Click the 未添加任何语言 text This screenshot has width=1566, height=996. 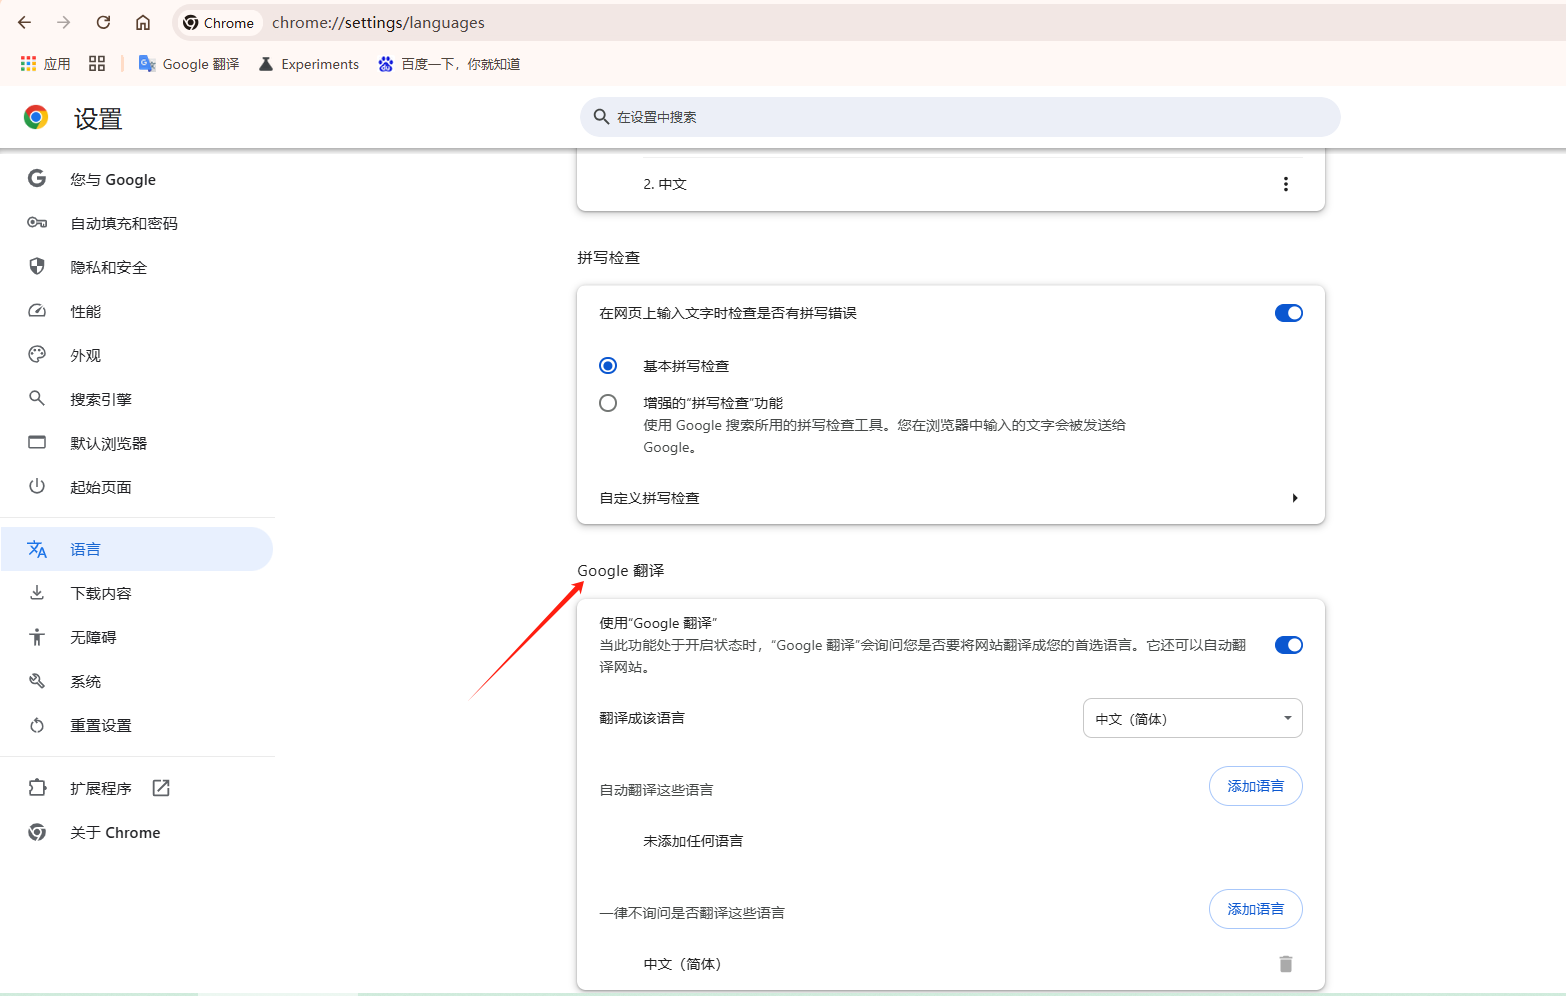pos(693,841)
